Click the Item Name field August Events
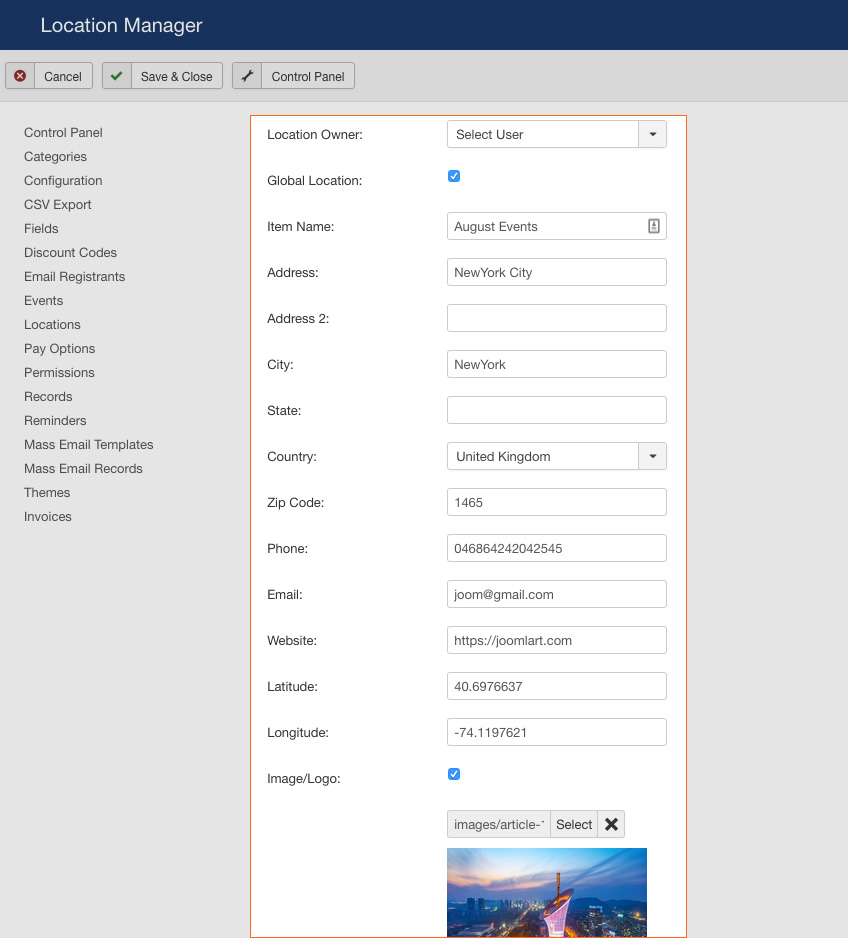The height and width of the screenshot is (938, 848). pyautogui.click(x=557, y=226)
